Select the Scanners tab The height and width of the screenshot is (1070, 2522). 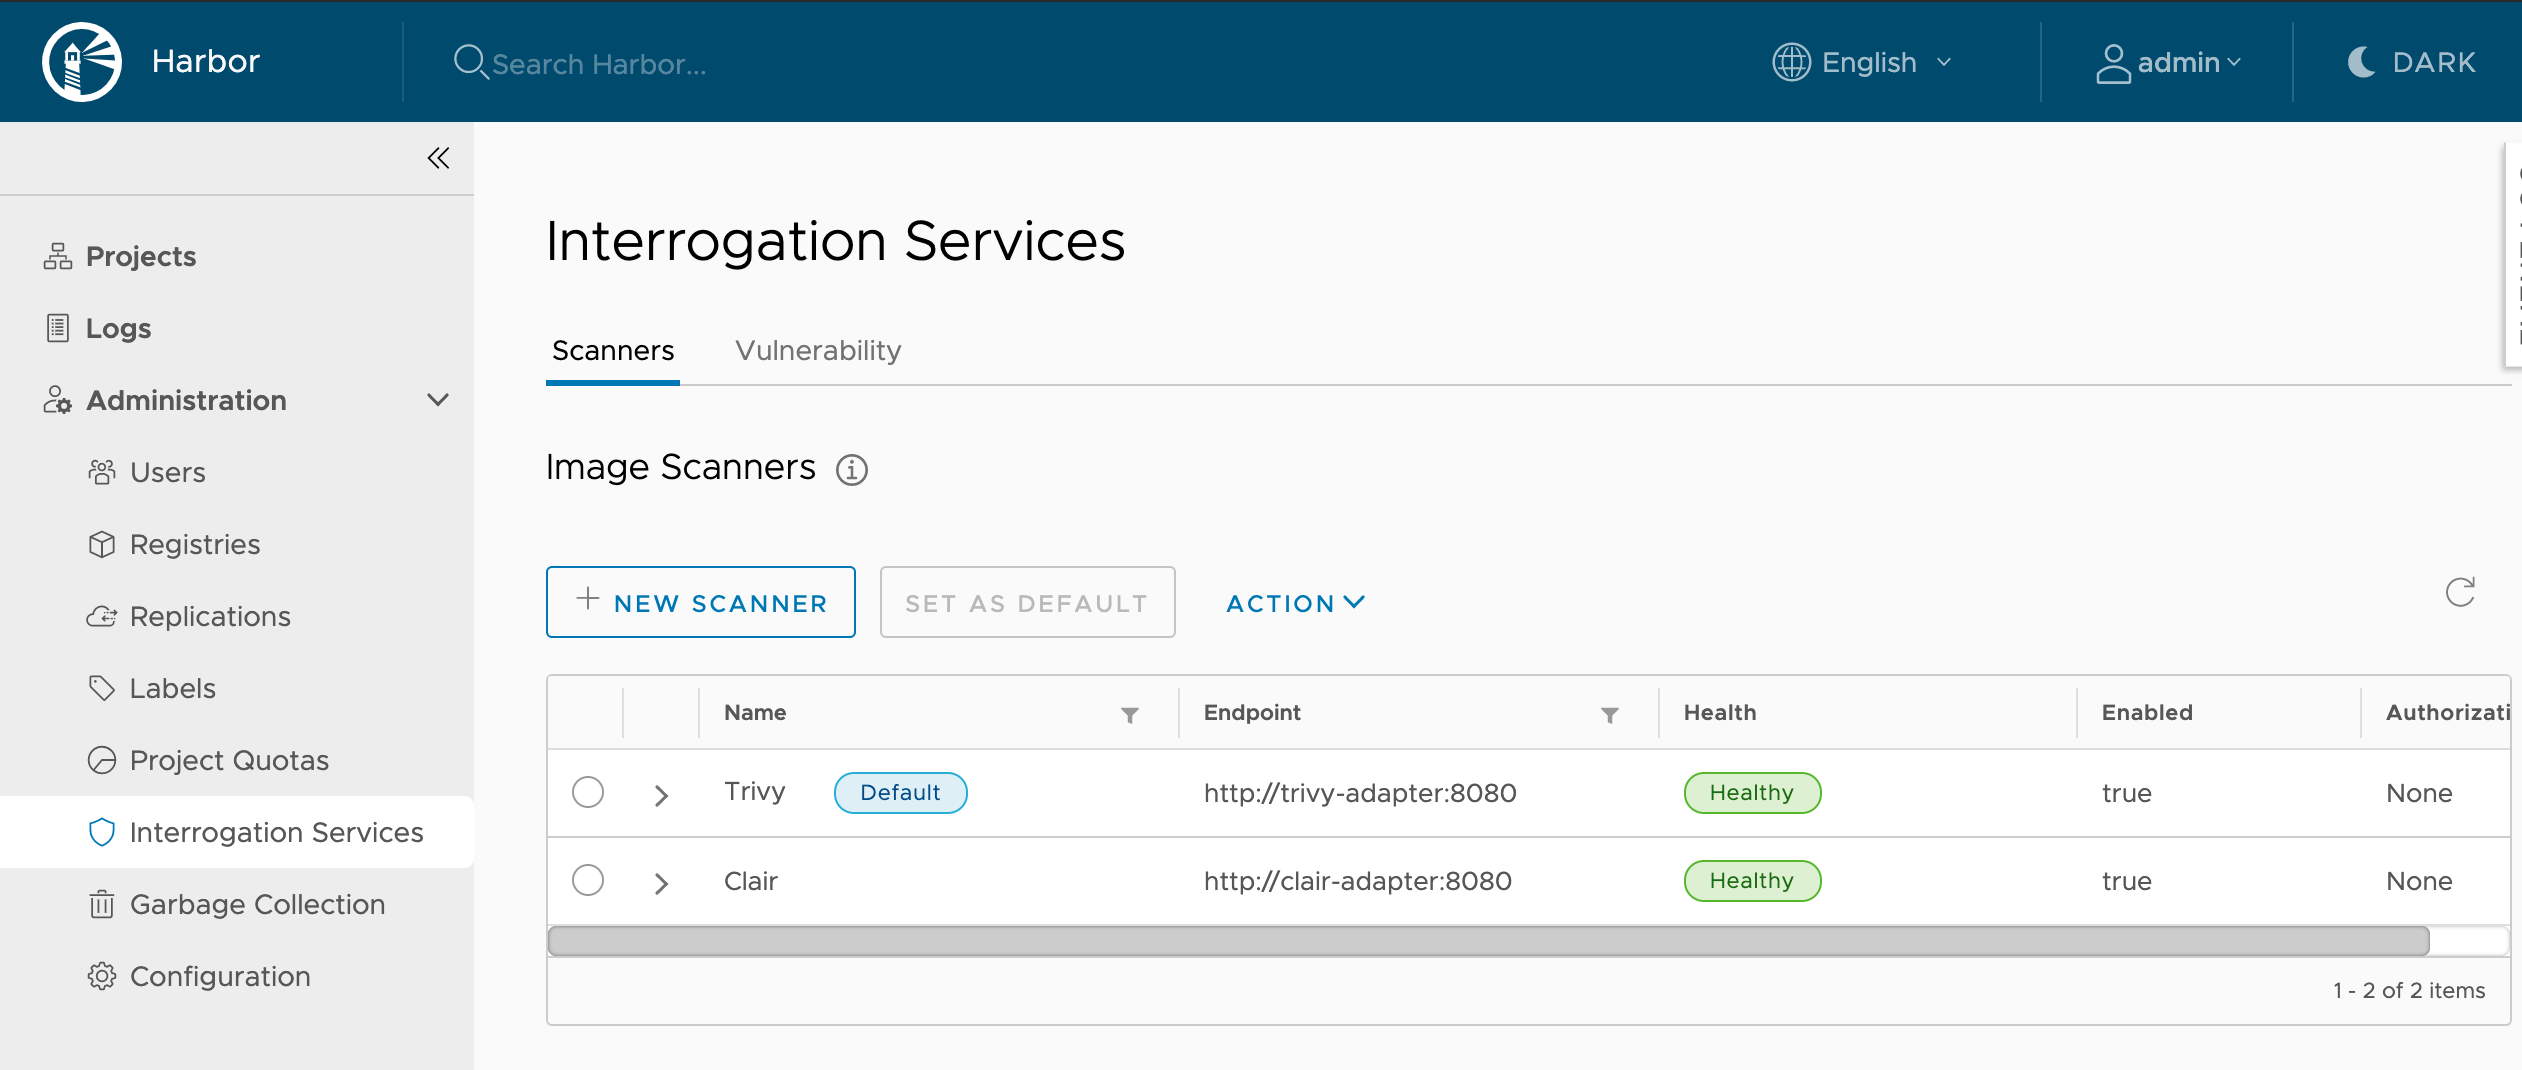click(613, 350)
